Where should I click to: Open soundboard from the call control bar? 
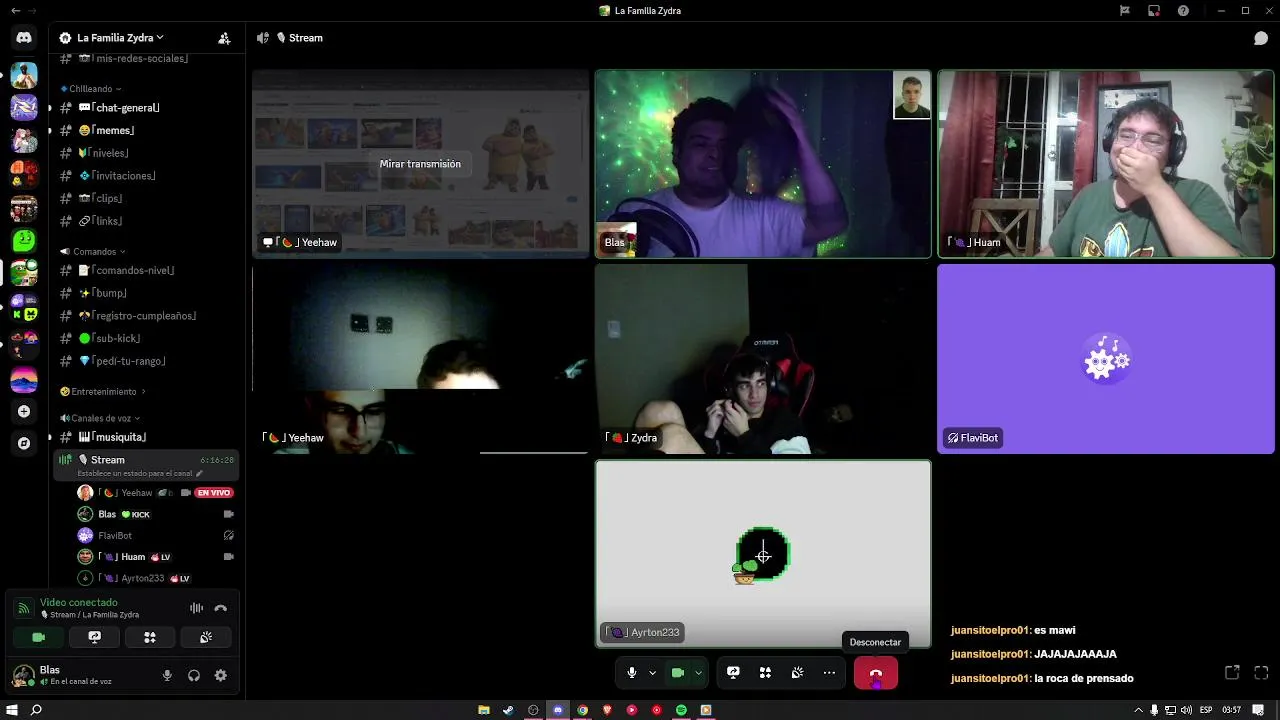coord(797,673)
